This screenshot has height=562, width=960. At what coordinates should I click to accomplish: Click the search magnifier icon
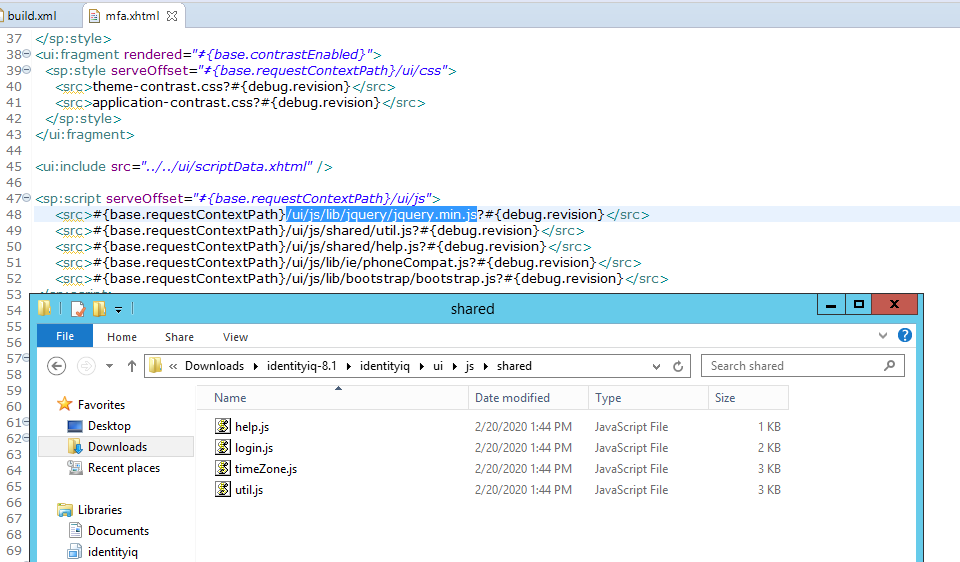(890, 366)
